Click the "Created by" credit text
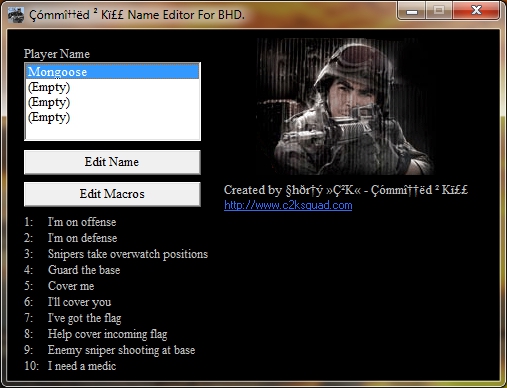 pos(346,190)
